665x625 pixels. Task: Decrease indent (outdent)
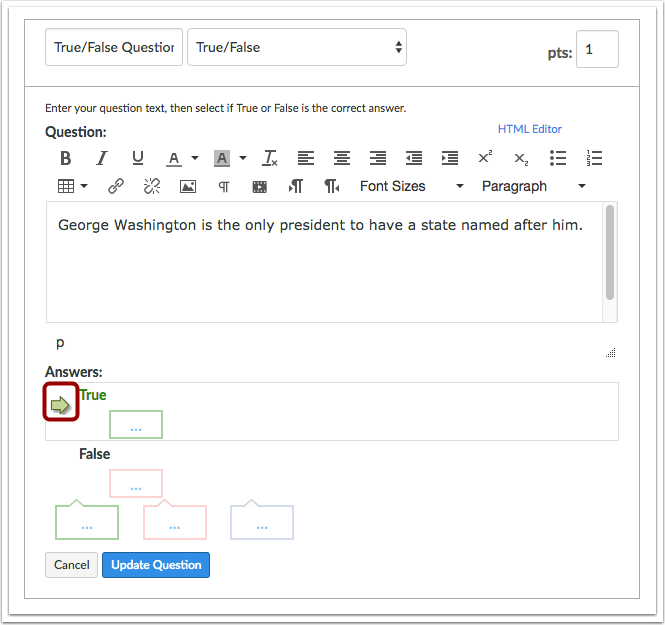pyautogui.click(x=414, y=159)
